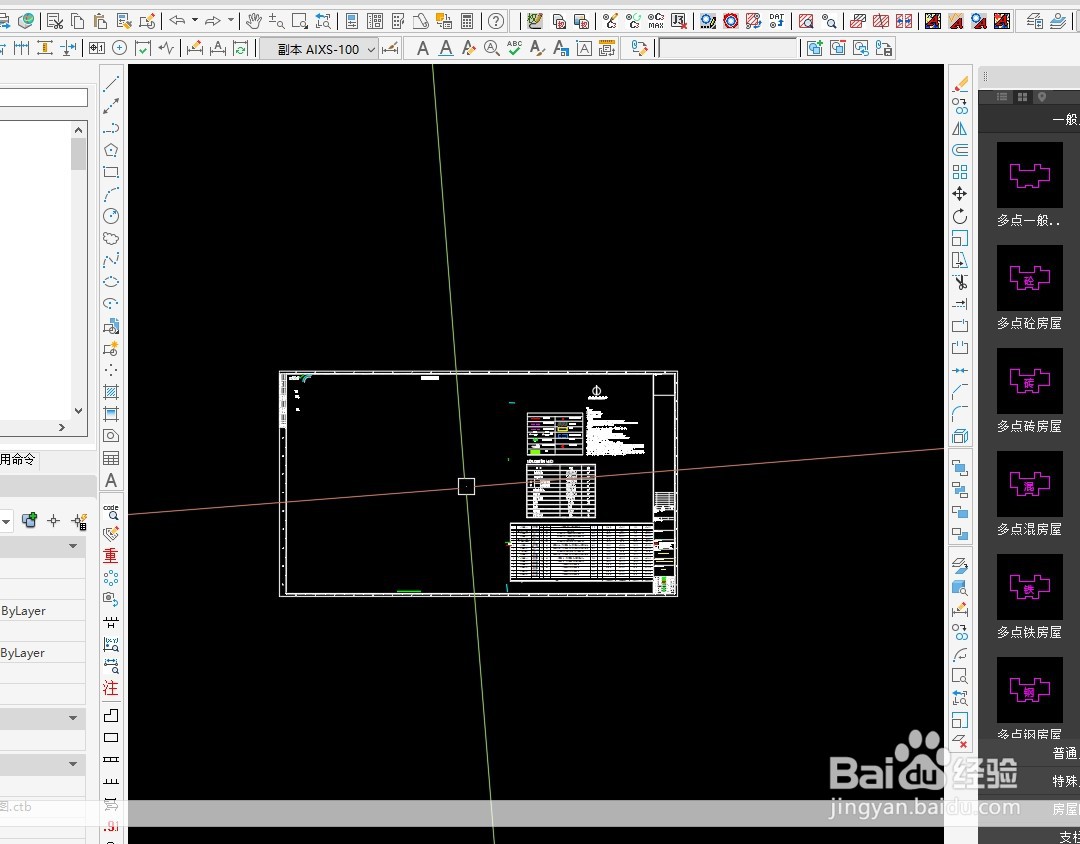Expand the first collapsed section in the left panel
This screenshot has height=844, width=1080.
[73, 546]
